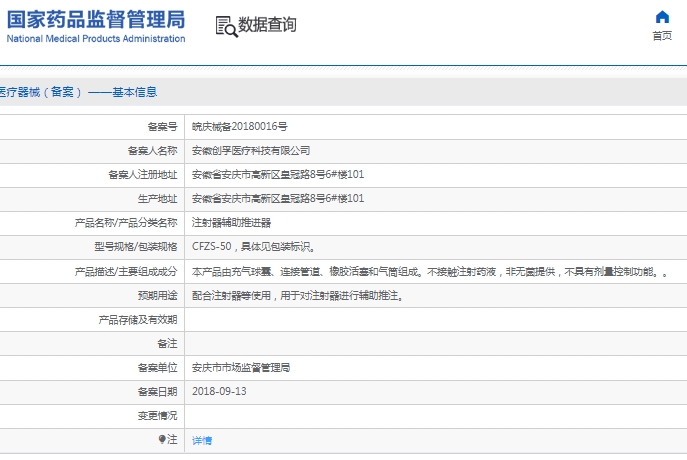Screen dimensions: 687x460
Task: Click the 备案号 field label
Action: (x=163, y=127)
